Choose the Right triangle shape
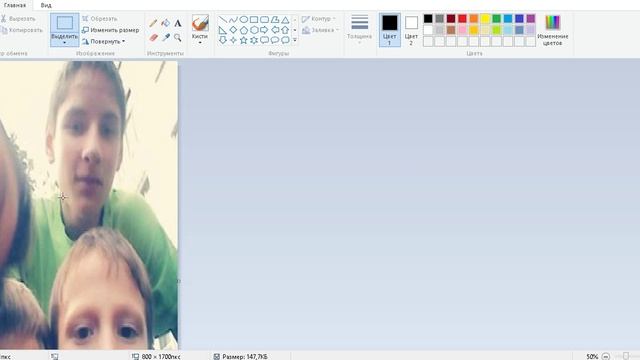Image resolution: width=640 pixels, height=360 pixels. tap(223, 30)
